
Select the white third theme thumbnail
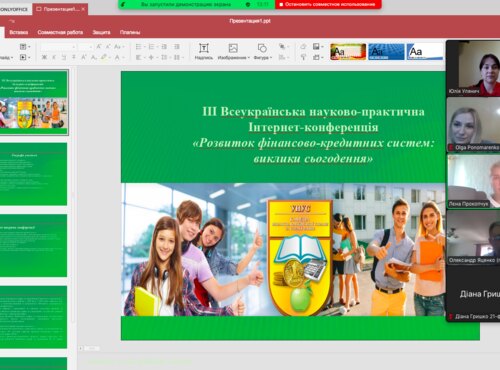point(425,52)
